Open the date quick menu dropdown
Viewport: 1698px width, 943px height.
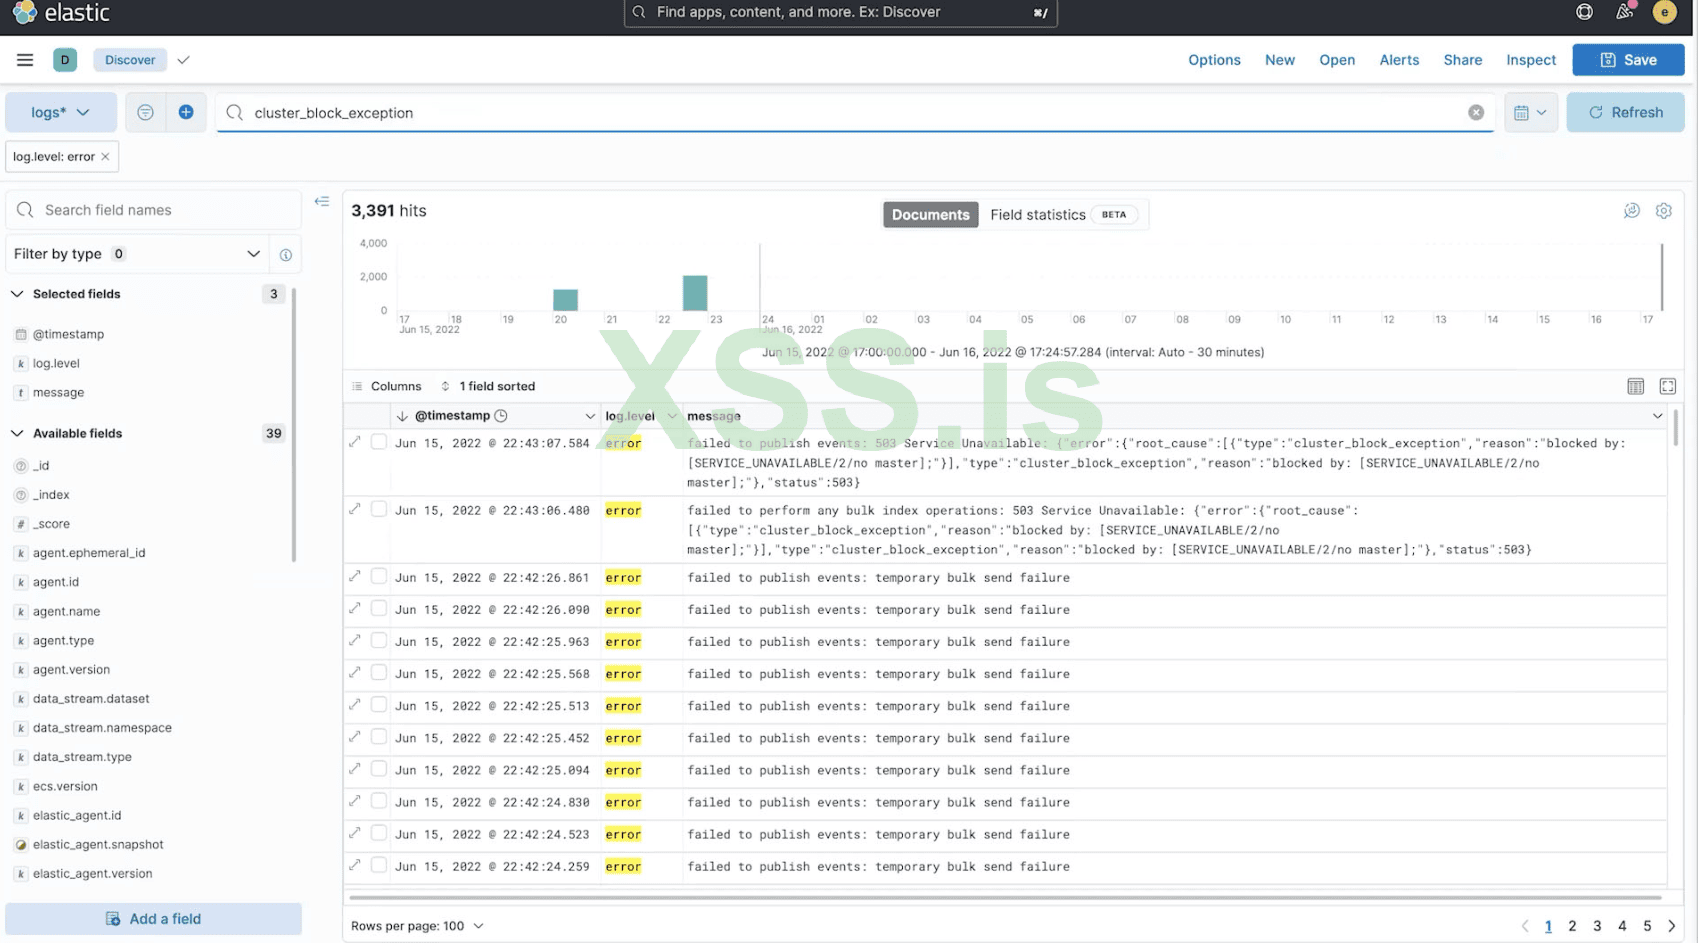[x=1530, y=112]
